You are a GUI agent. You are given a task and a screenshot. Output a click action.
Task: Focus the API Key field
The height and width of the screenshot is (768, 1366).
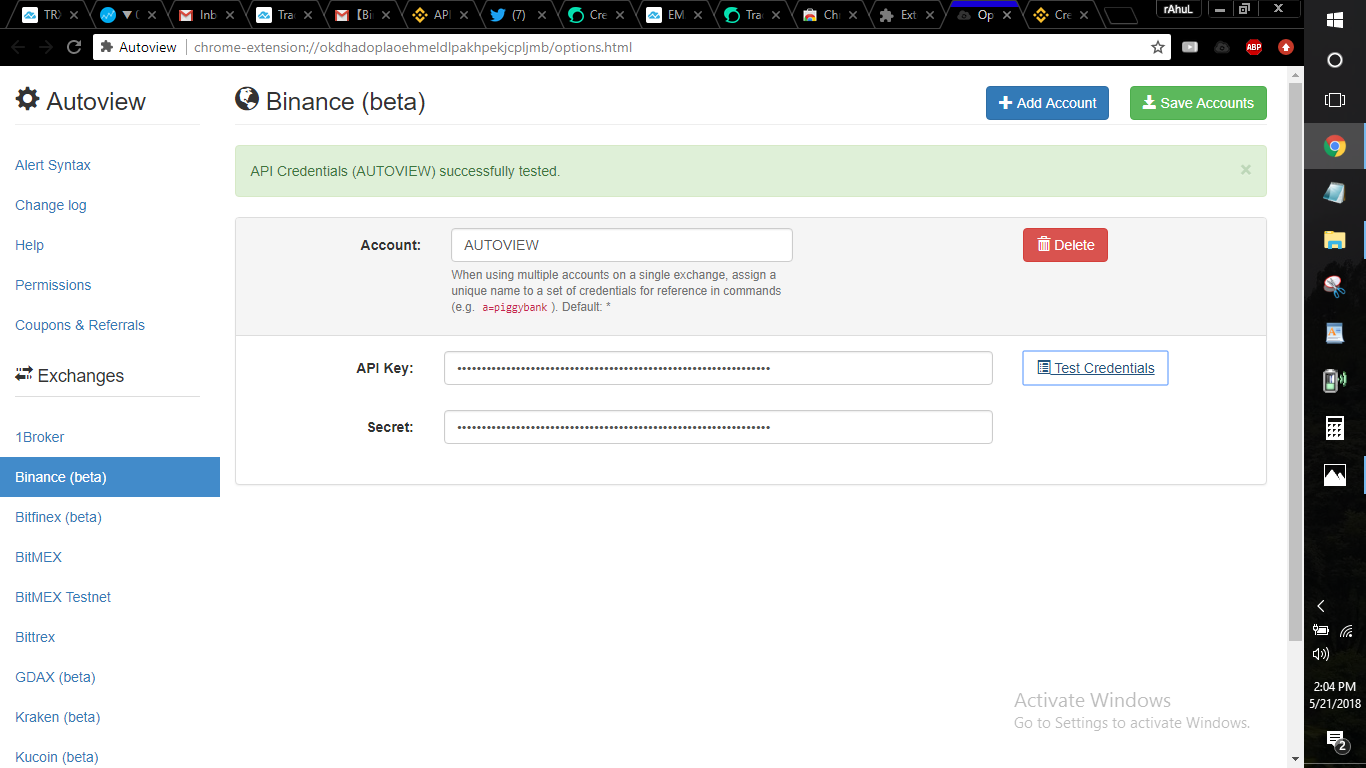[x=718, y=368]
